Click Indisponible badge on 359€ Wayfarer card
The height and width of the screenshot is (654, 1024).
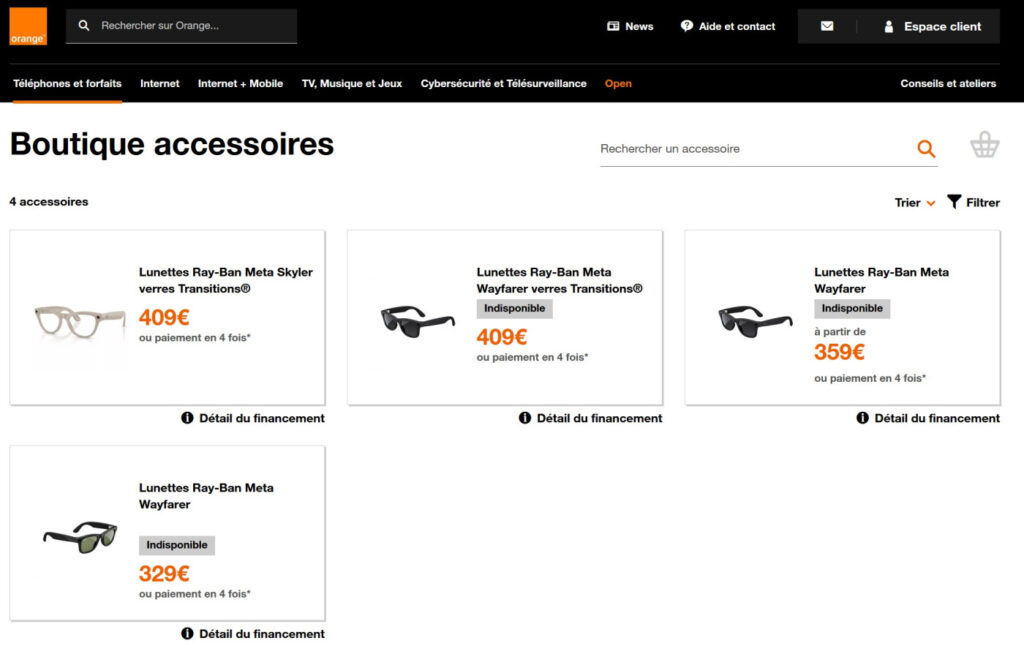[852, 308]
